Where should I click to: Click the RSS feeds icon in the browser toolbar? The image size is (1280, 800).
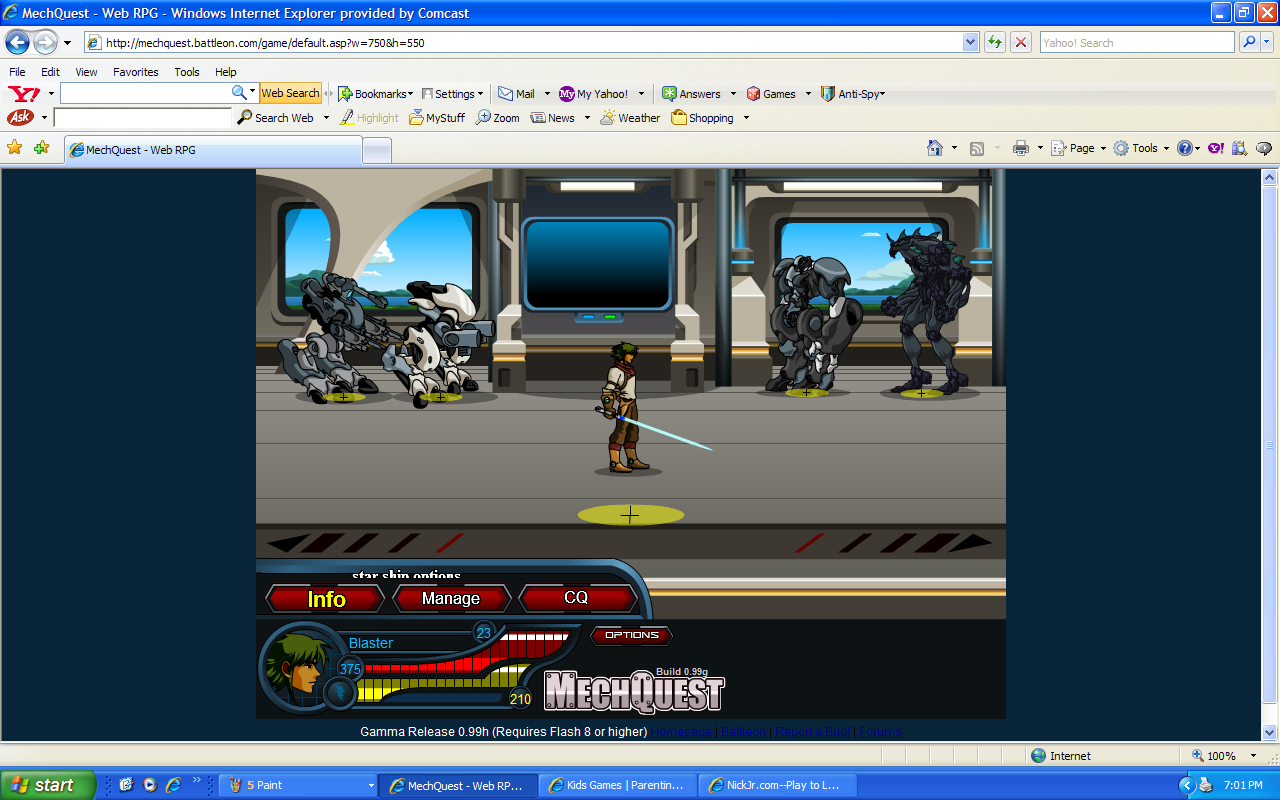click(977, 147)
